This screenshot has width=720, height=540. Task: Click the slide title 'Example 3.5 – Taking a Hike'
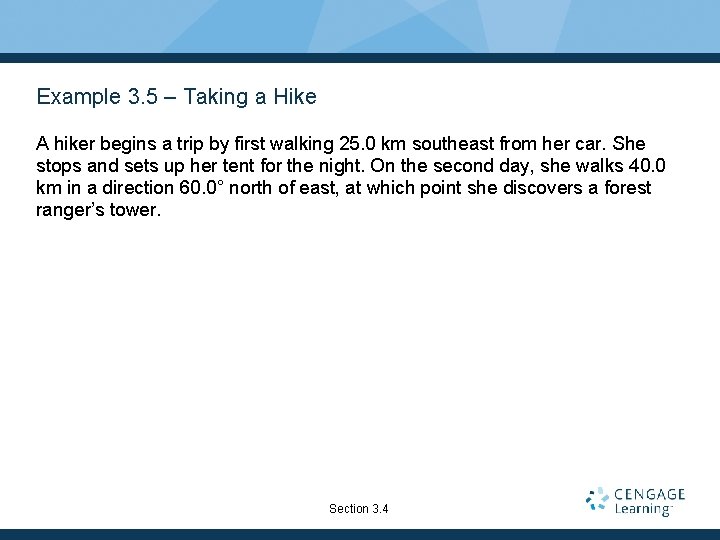(176, 97)
